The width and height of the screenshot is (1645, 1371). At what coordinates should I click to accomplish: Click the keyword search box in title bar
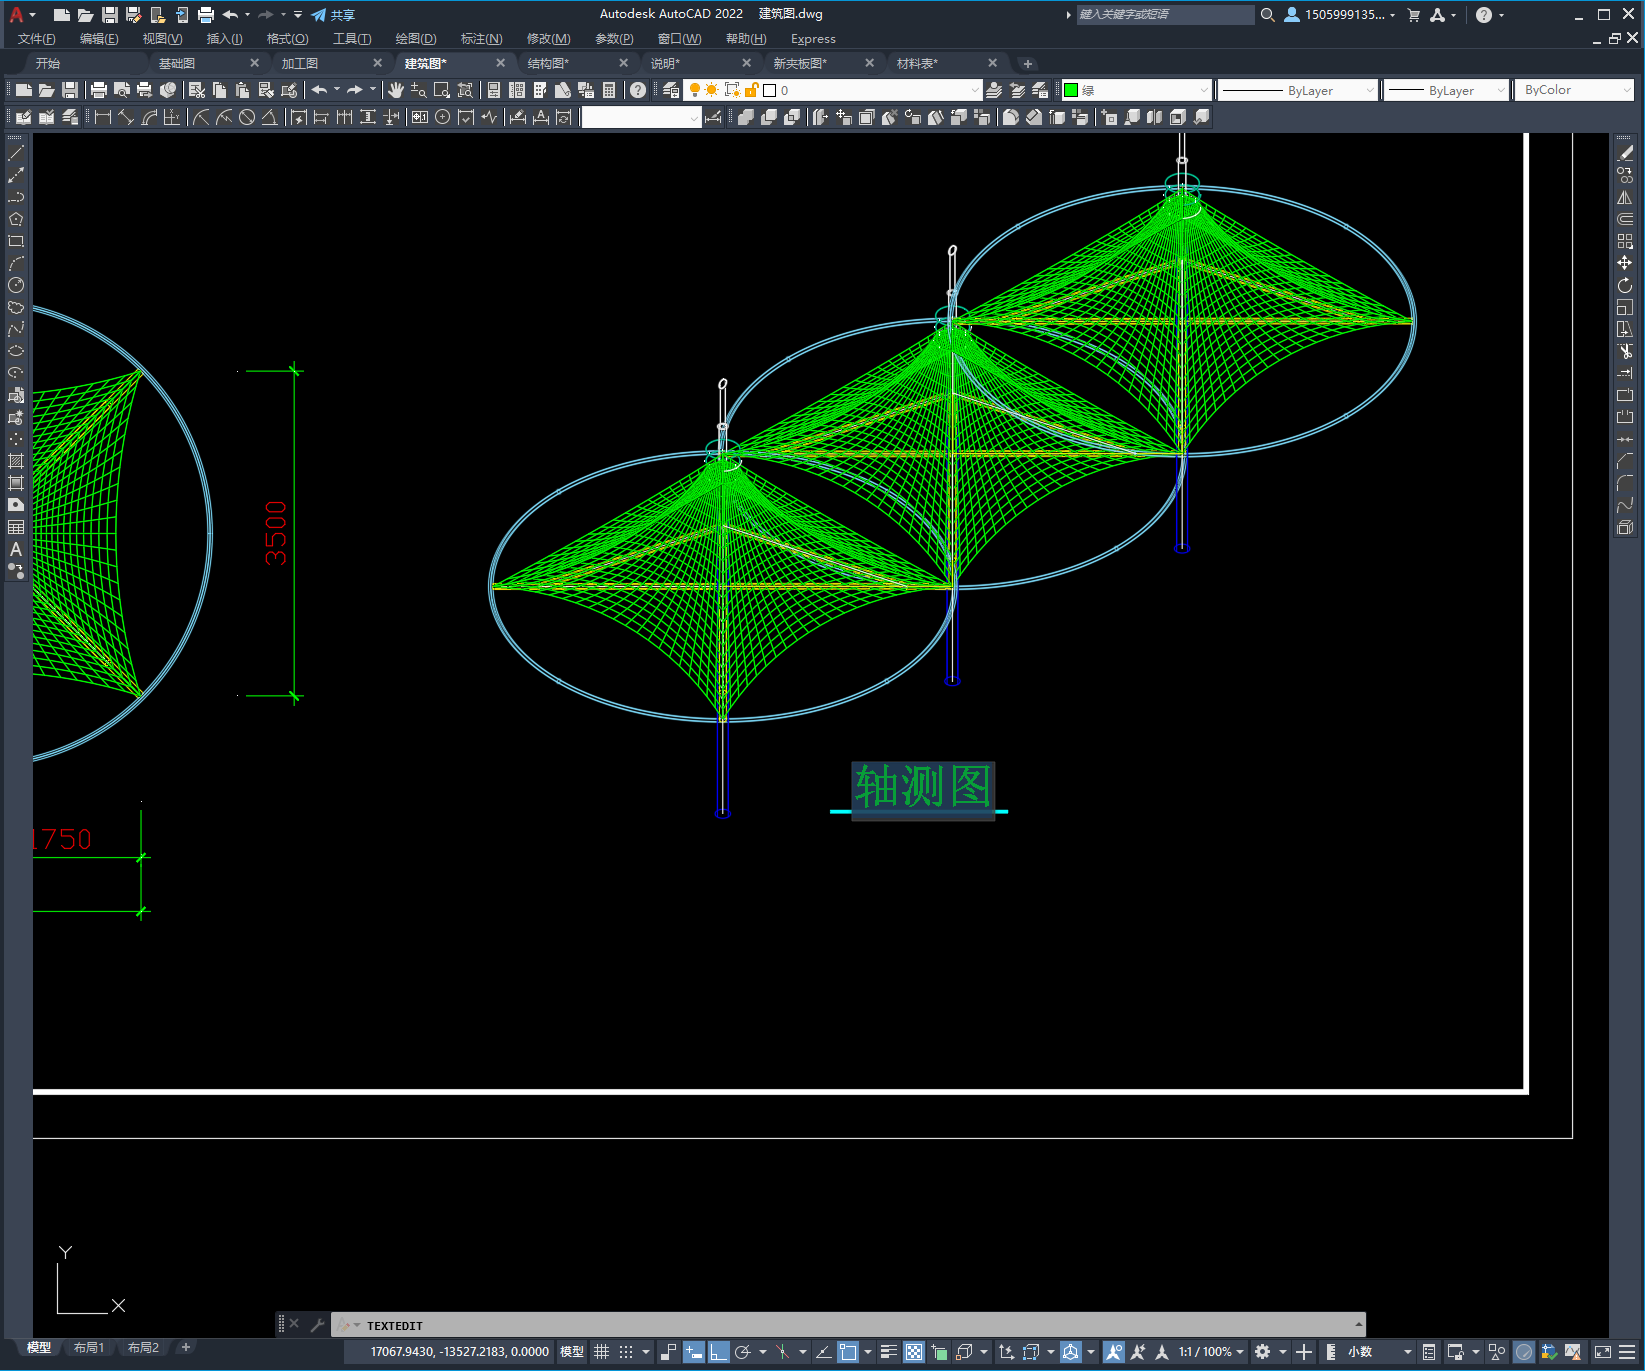1165,15
